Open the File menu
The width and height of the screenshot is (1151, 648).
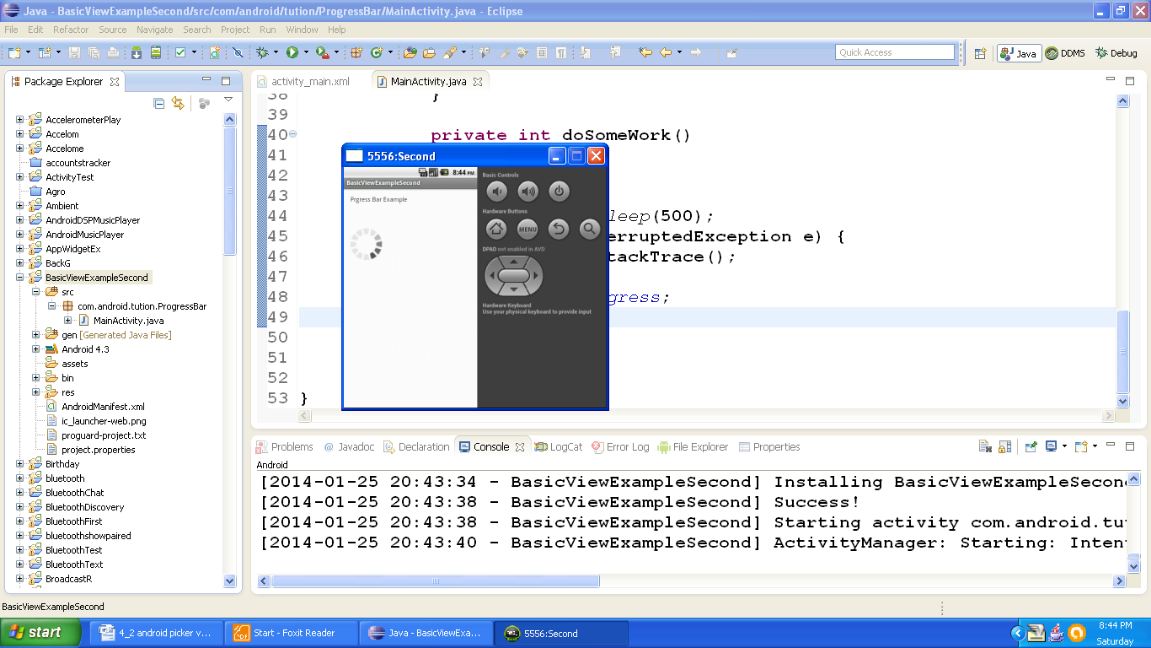coord(11,29)
